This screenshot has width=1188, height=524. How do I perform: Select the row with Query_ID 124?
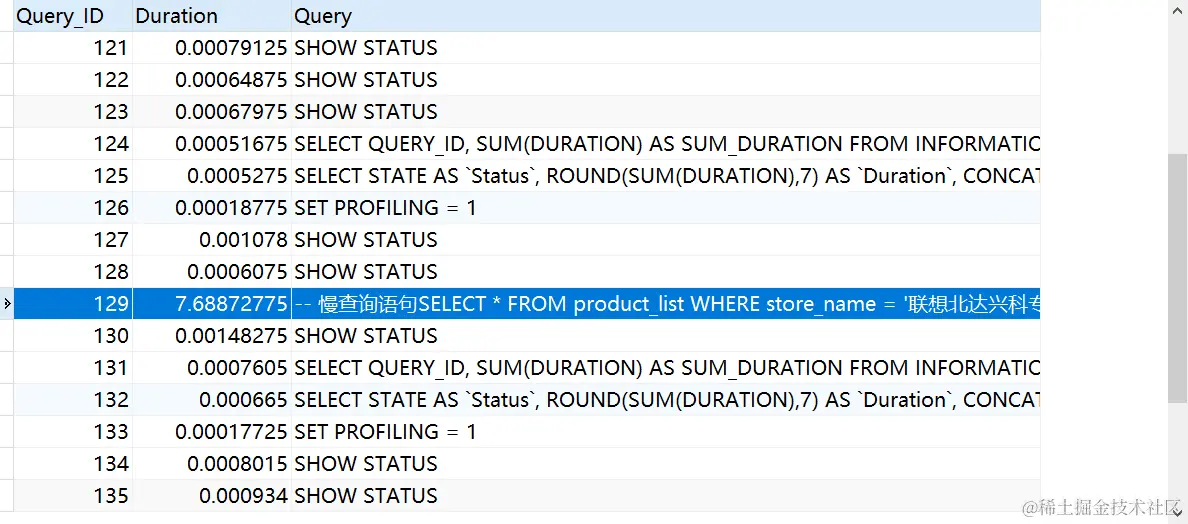tap(527, 144)
